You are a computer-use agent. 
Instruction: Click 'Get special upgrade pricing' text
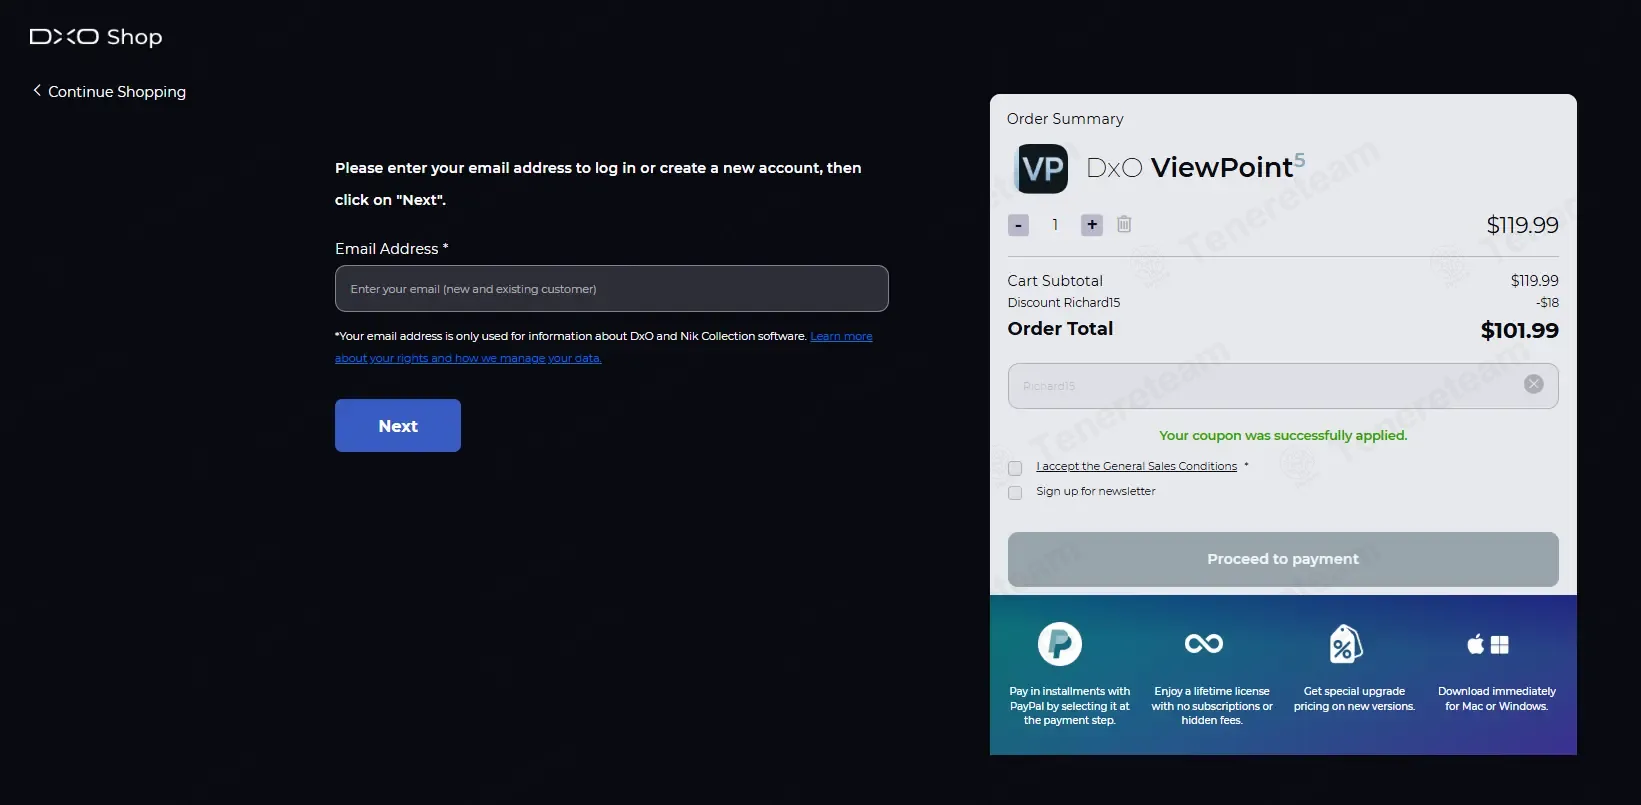[x=1354, y=699]
